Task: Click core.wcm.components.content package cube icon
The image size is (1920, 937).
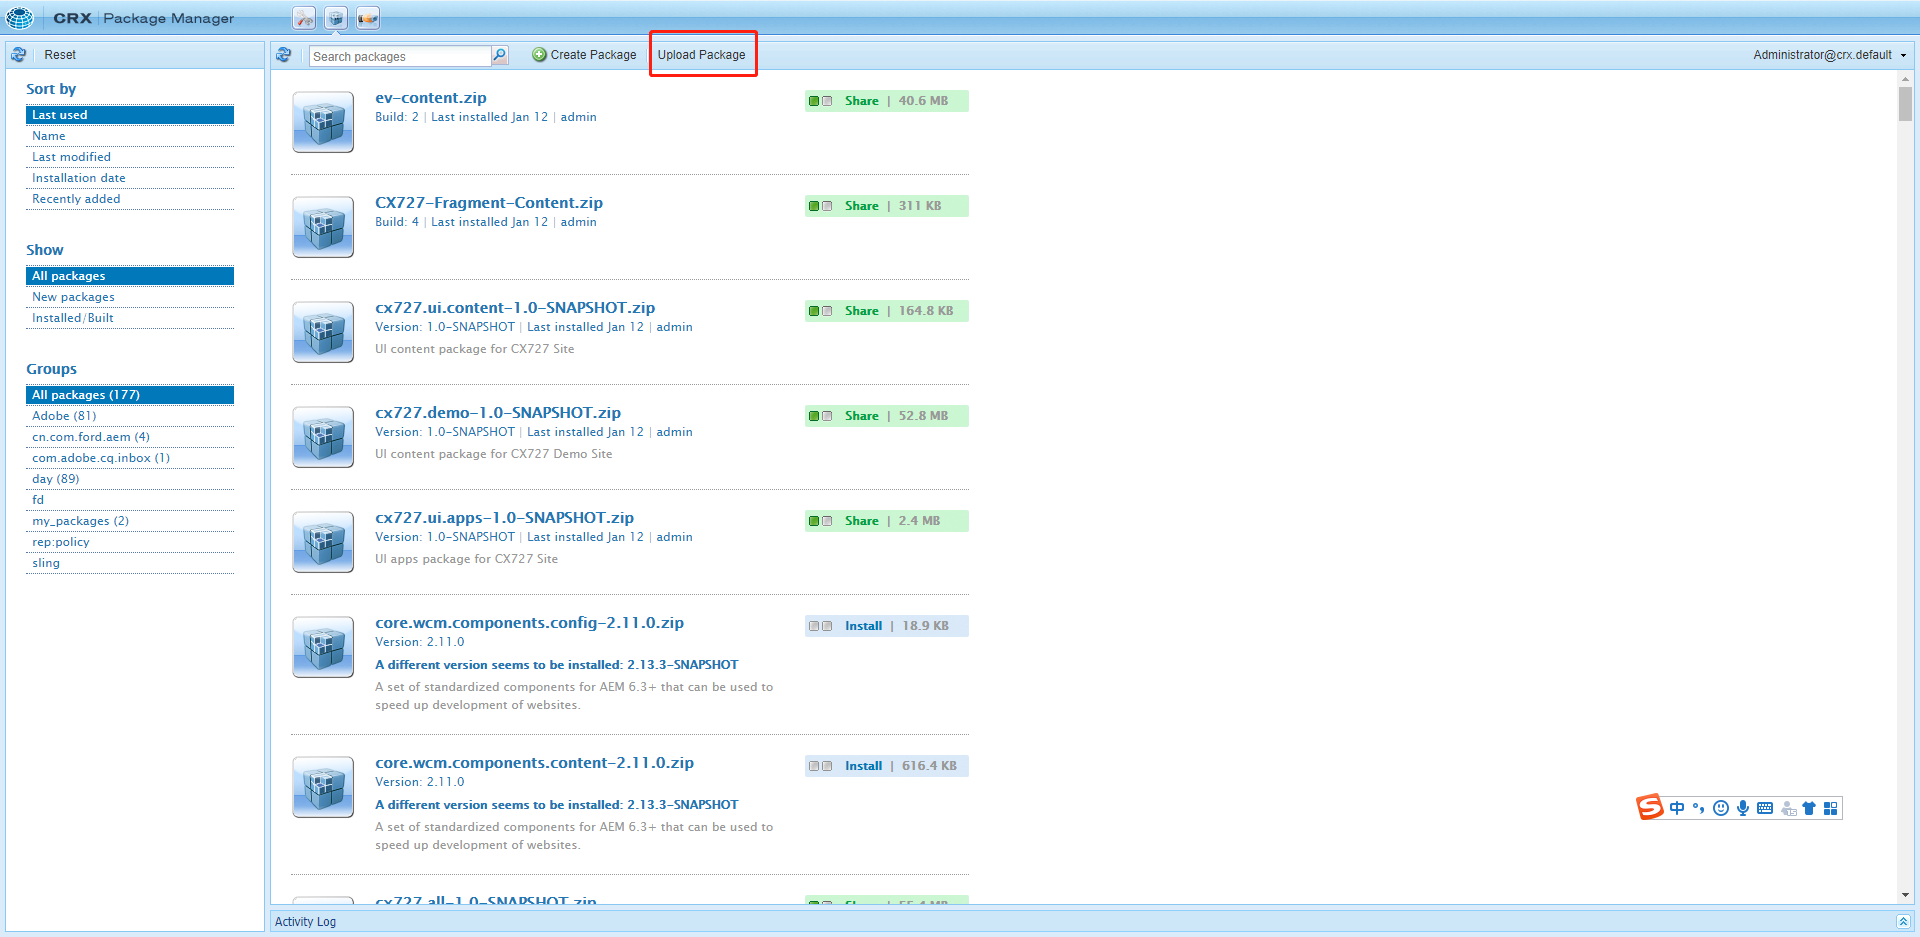Action: click(323, 787)
